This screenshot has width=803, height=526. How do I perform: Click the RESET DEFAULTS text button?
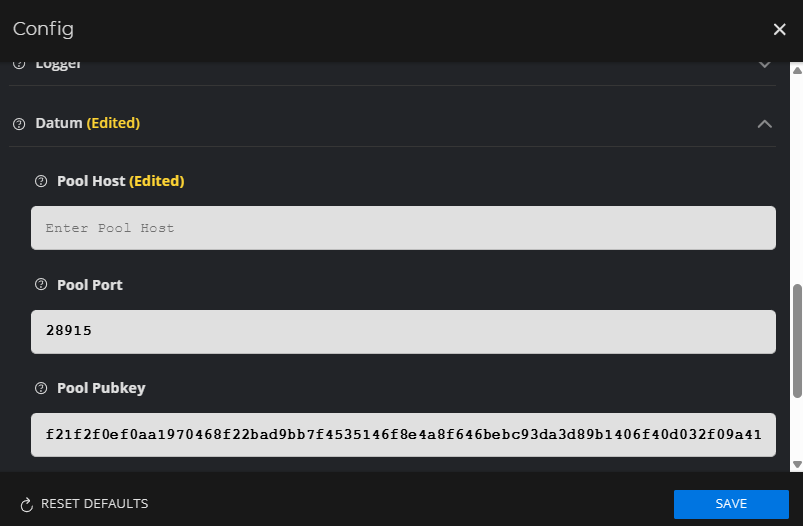coord(94,504)
